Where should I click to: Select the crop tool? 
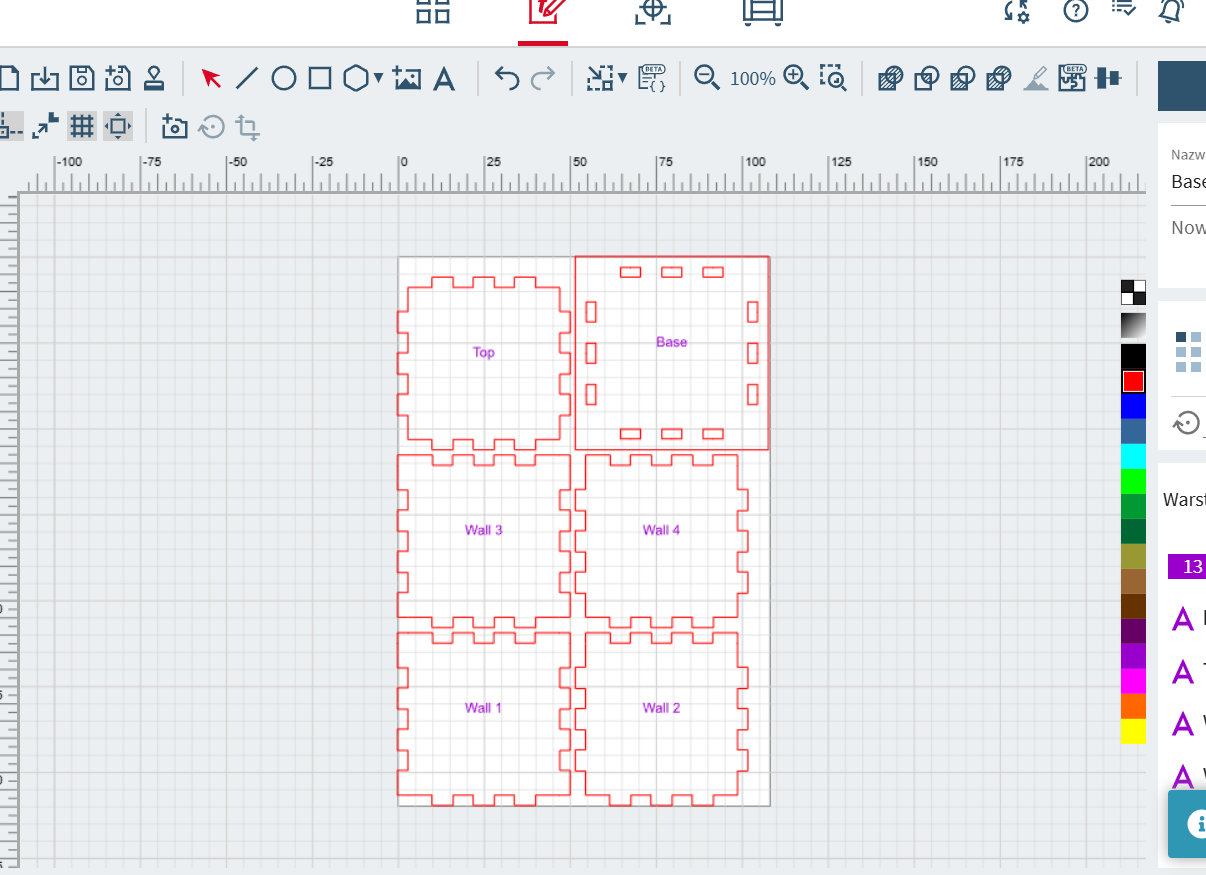(x=247, y=127)
